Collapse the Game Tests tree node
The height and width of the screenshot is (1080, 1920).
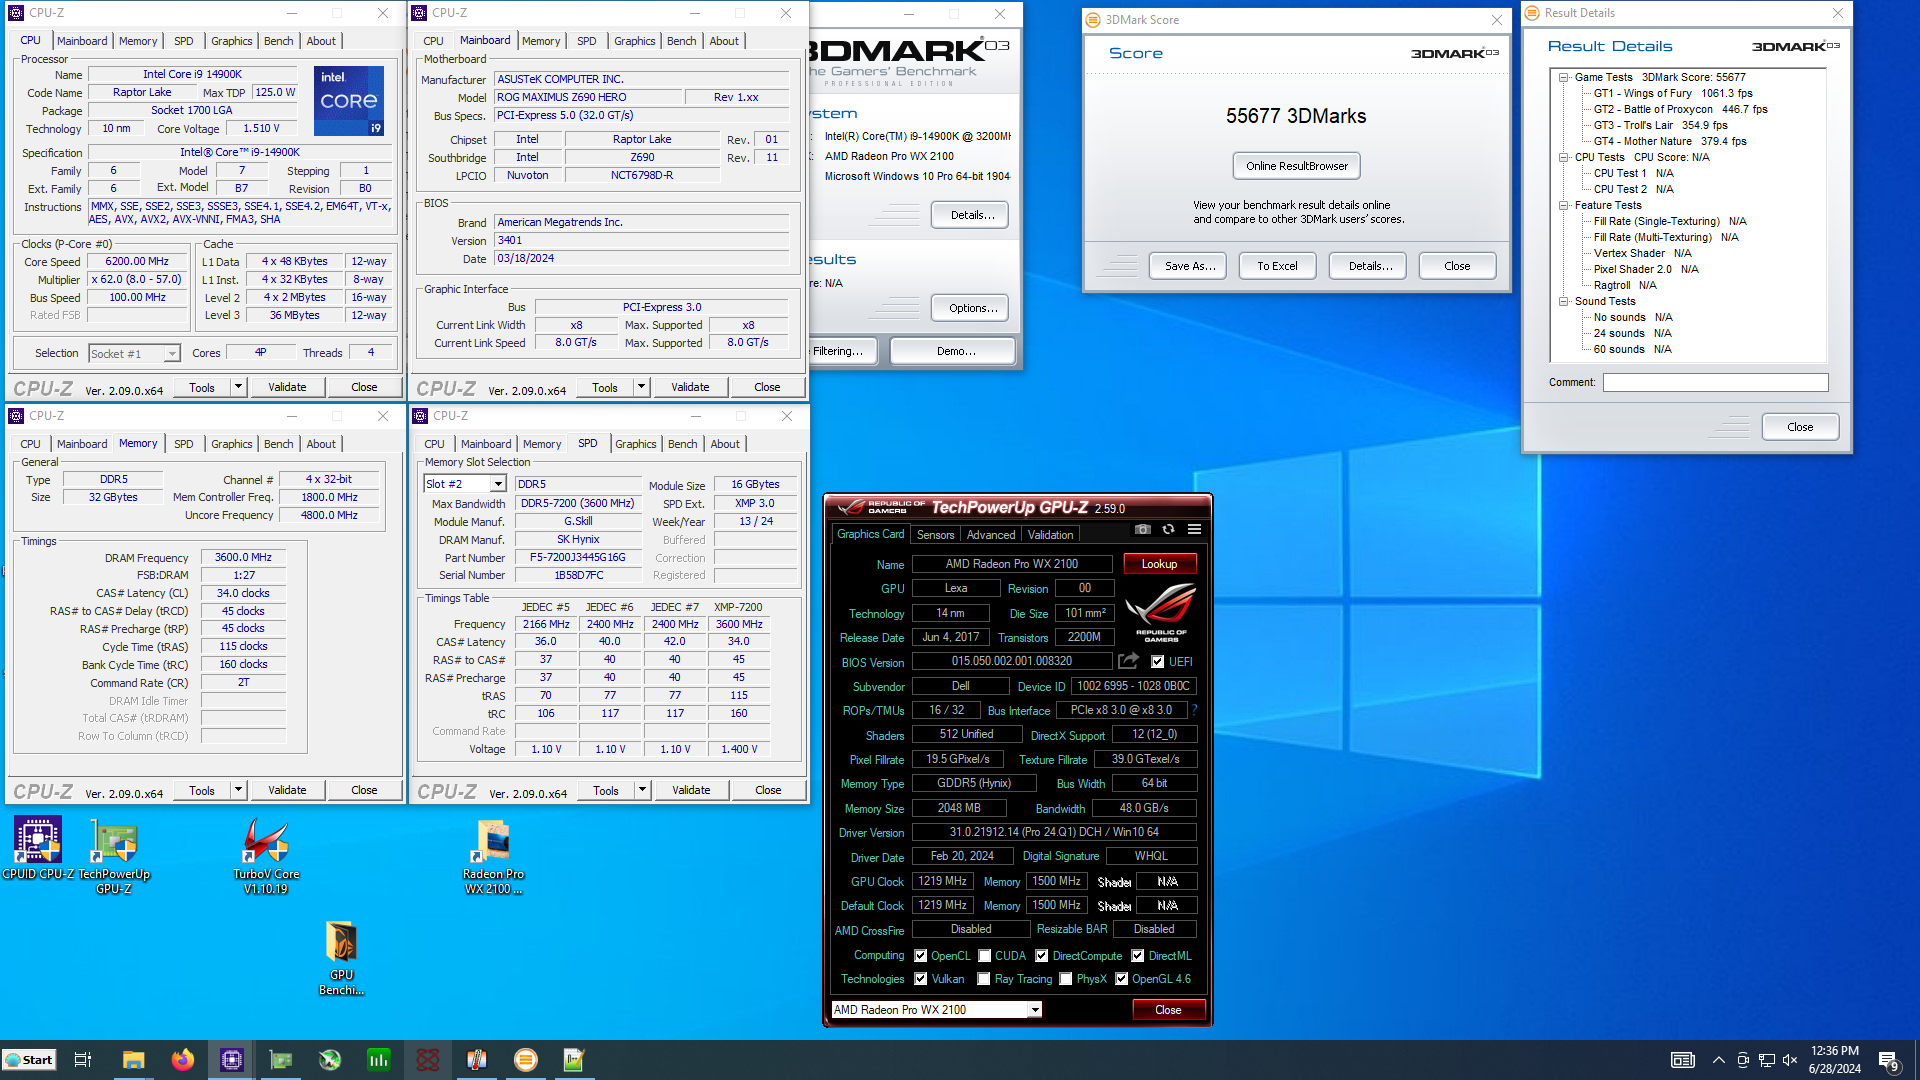[x=1563, y=77]
